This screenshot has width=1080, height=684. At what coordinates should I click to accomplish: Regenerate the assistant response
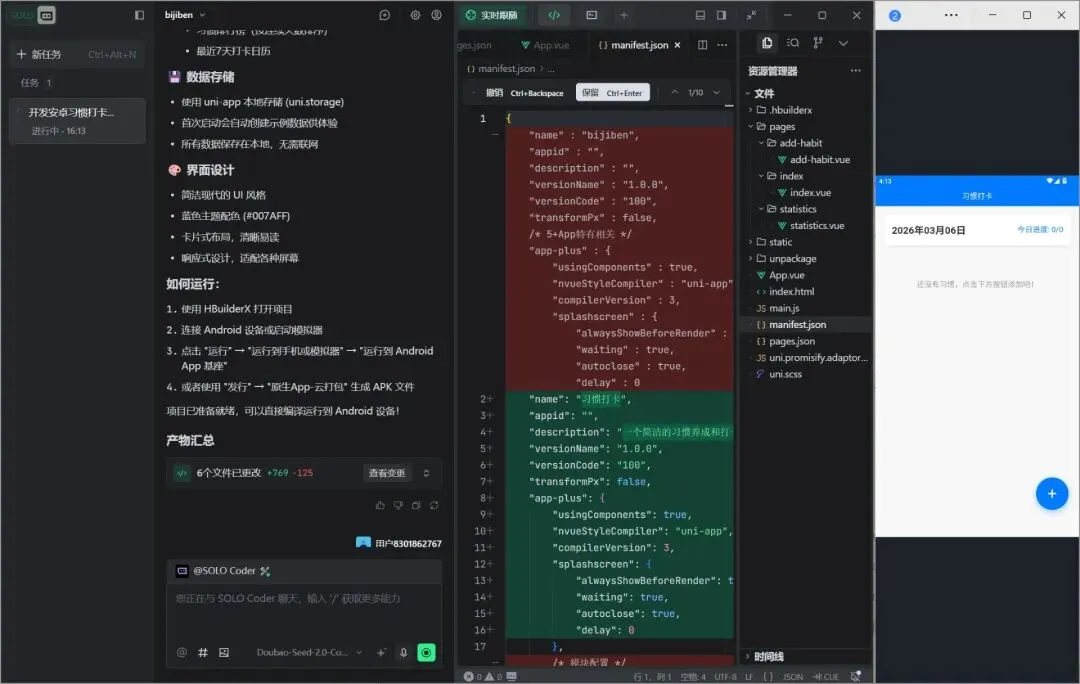[434, 505]
